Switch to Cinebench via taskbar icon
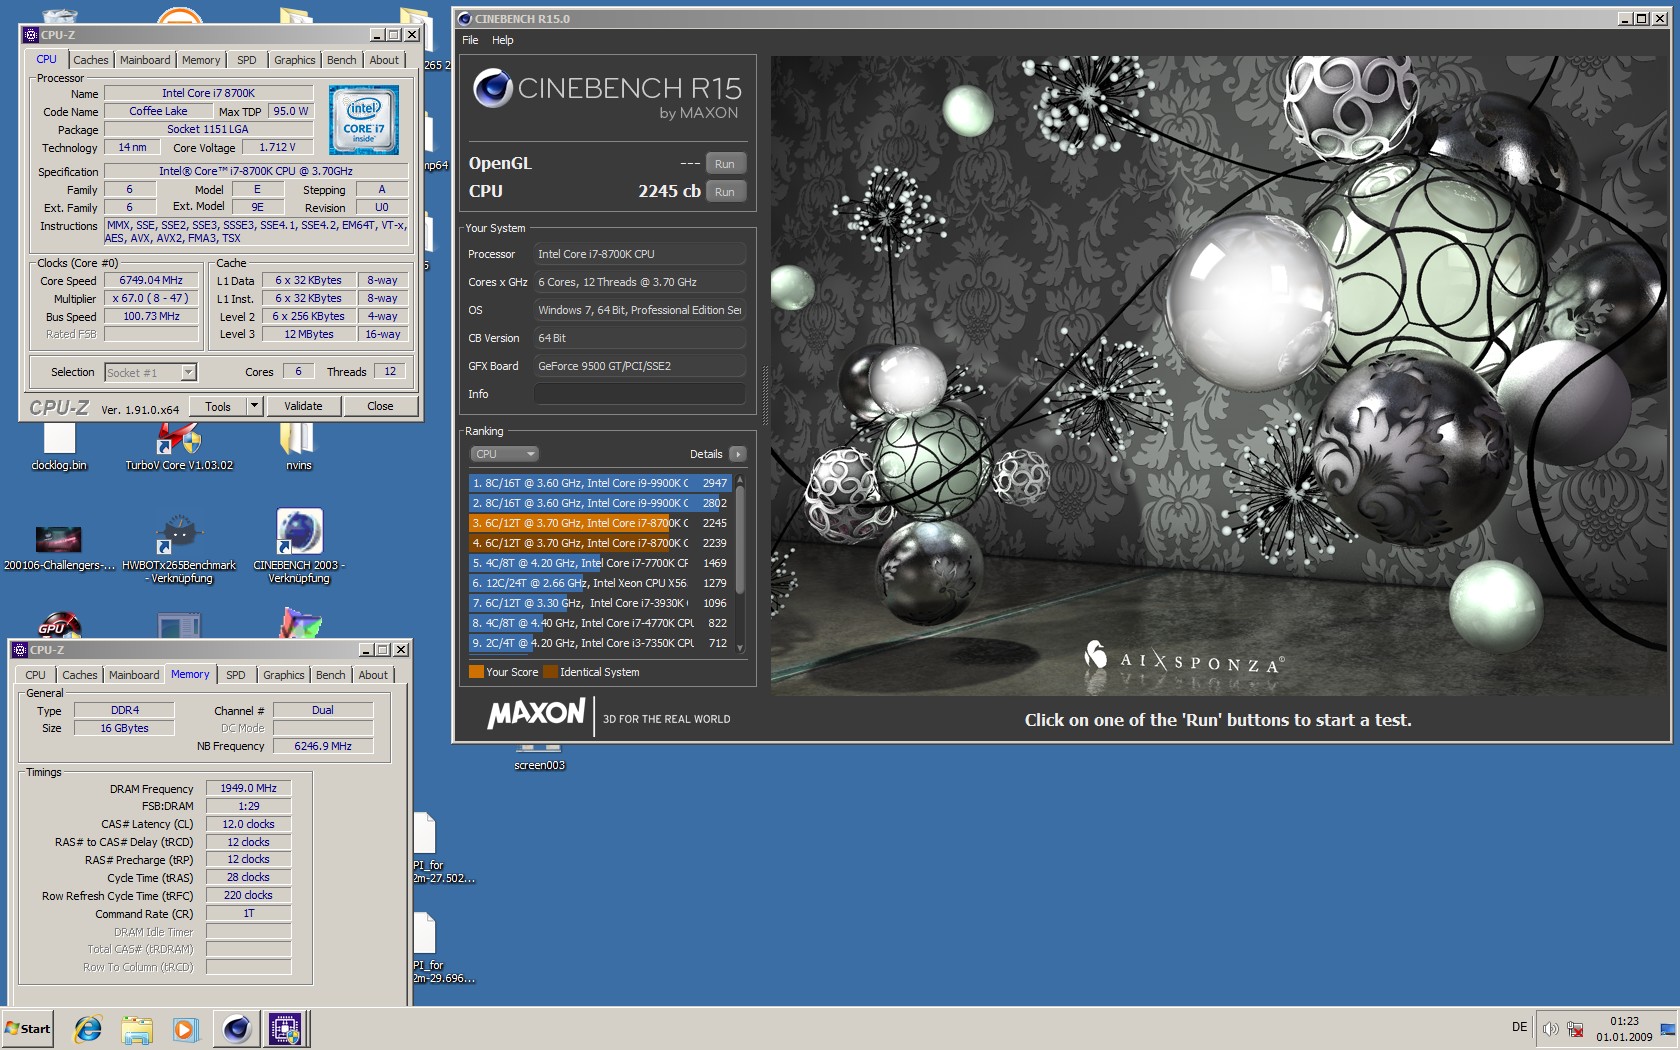 coord(237,1028)
